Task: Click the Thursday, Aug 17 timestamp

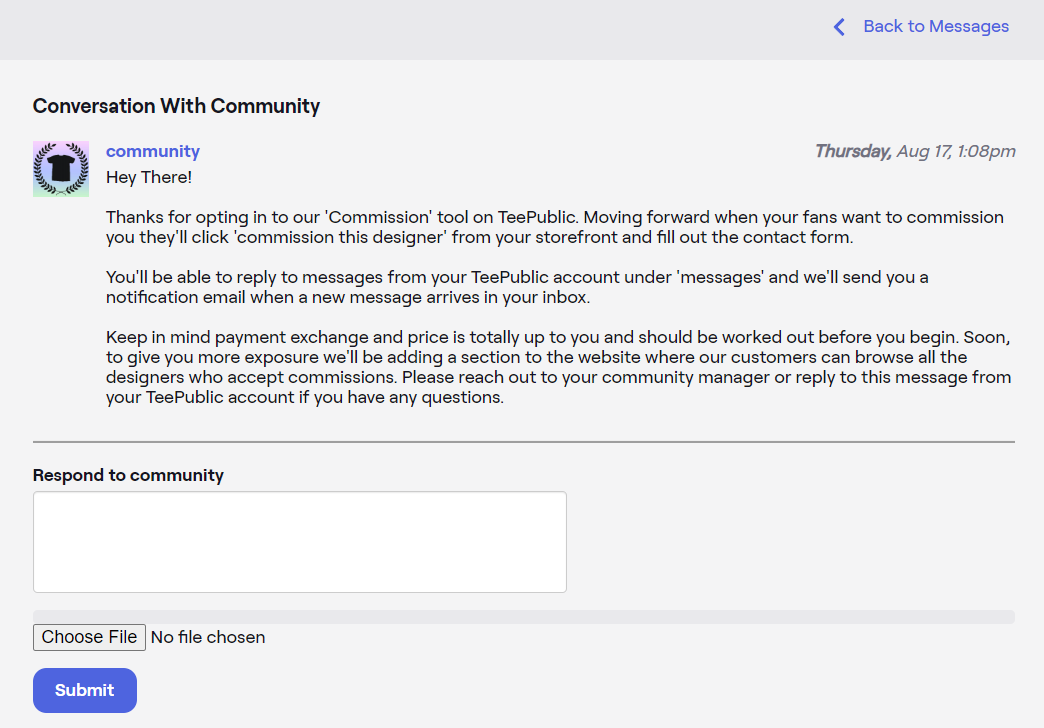Action: click(915, 151)
